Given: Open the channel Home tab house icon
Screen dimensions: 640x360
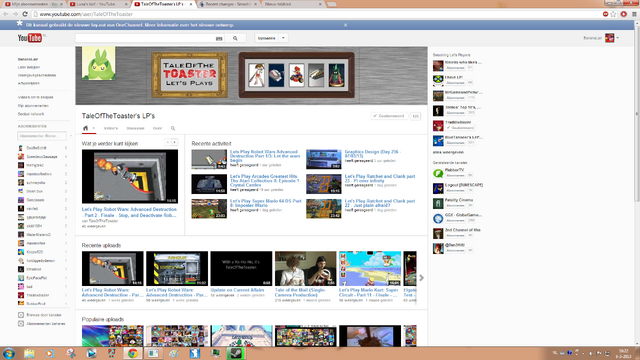Looking at the screenshot, I should click(x=85, y=128).
